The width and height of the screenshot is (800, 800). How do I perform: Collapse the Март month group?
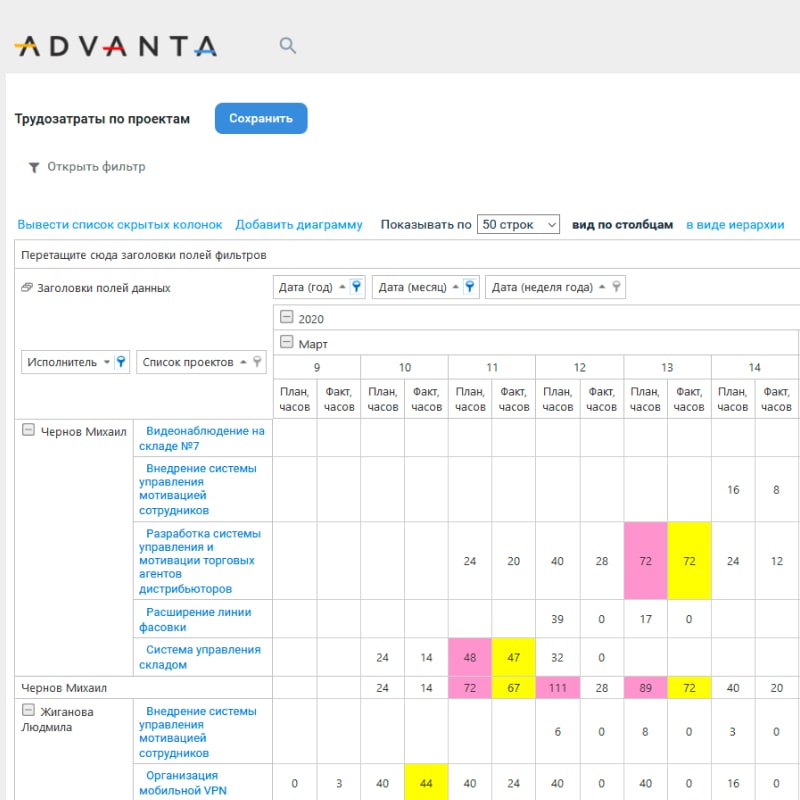pos(287,343)
